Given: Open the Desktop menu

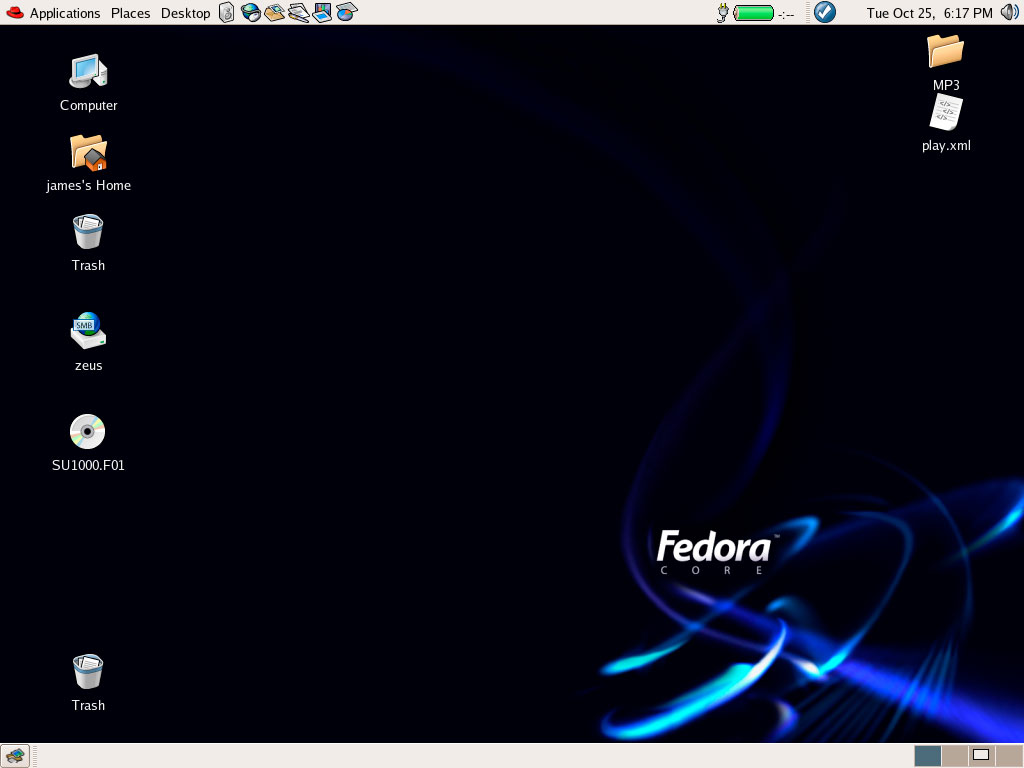Looking at the screenshot, I should (x=185, y=13).
